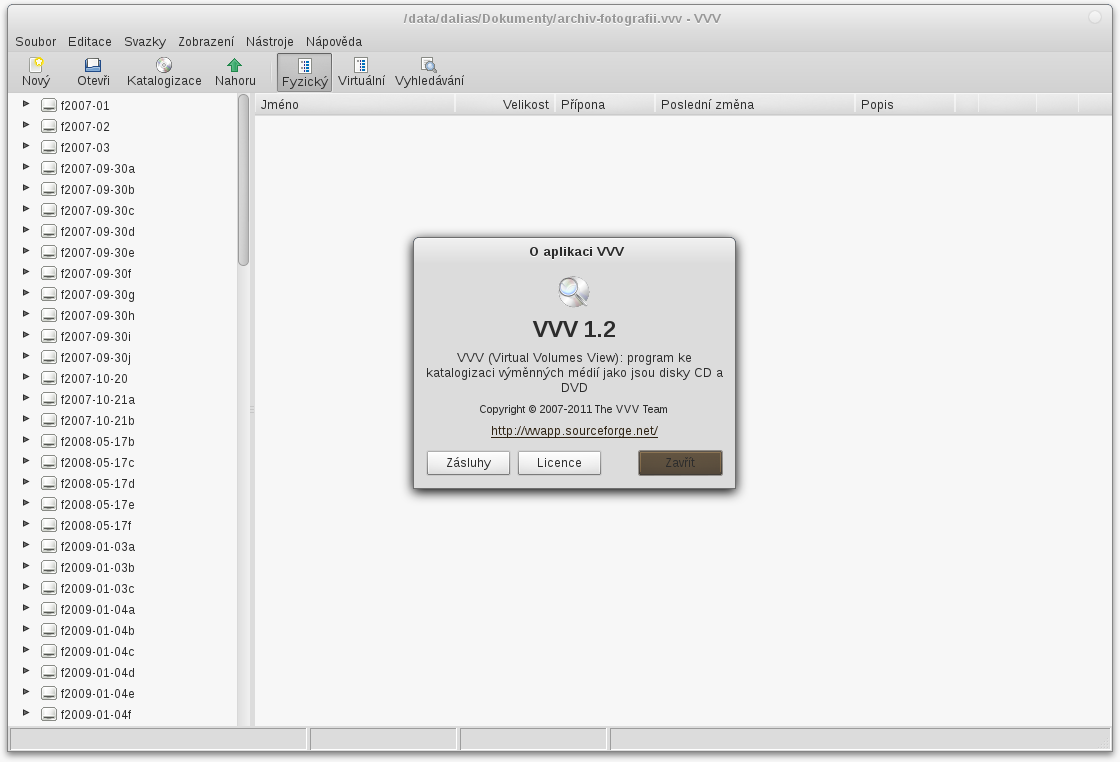
Task: Click the Nahoru up-arrow icon
Action: (234, 65)
